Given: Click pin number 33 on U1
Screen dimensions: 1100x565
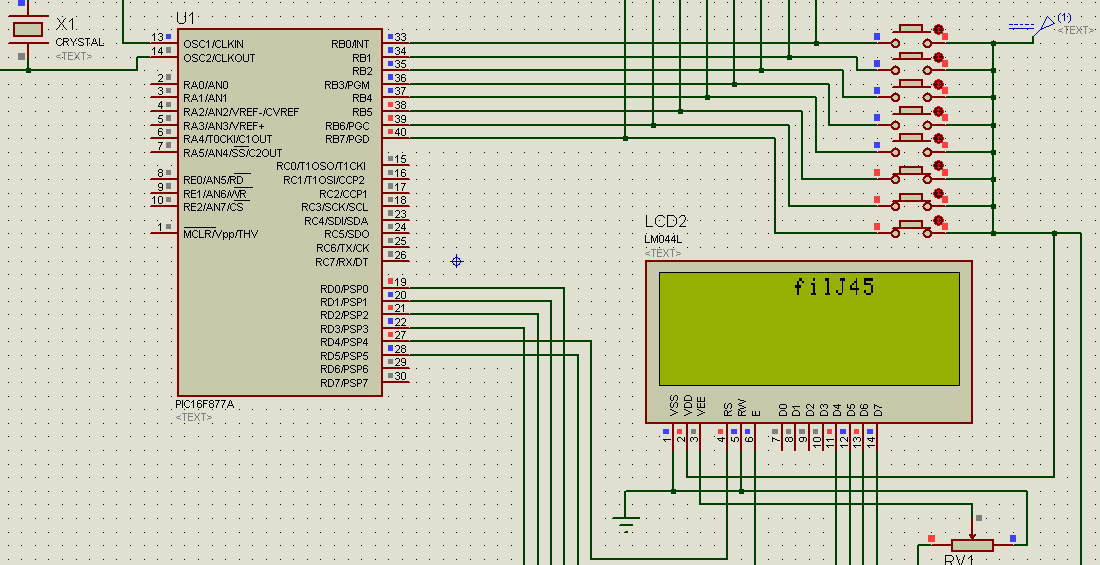Looking at the screenshot, I should tap(401, 37).
